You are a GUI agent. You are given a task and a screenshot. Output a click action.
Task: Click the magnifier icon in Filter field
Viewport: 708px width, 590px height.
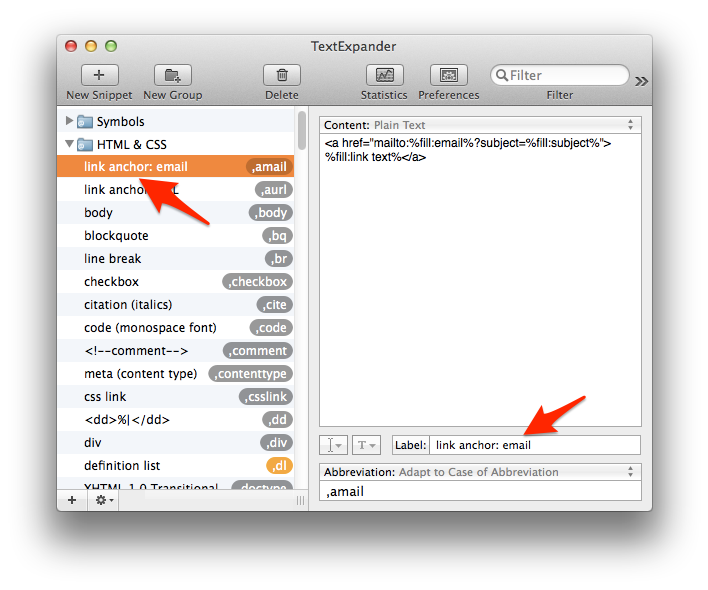pyautogui.click(x=502, y=75)
